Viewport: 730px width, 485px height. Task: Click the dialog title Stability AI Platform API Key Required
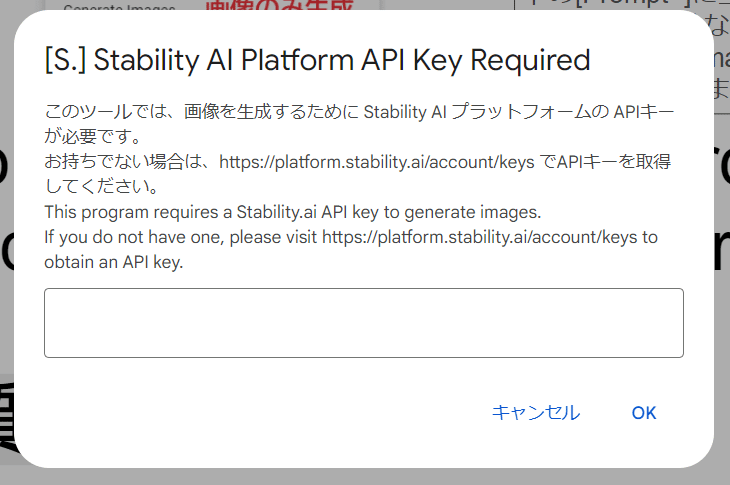342,61
